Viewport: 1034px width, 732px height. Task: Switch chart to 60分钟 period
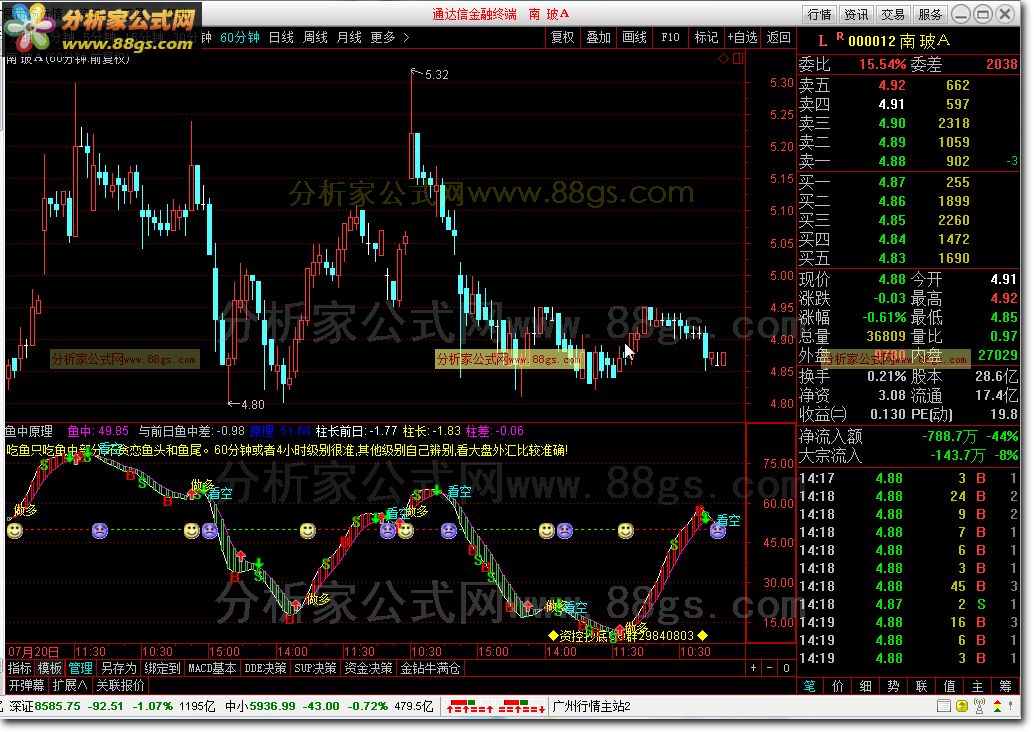click(239, 38)
